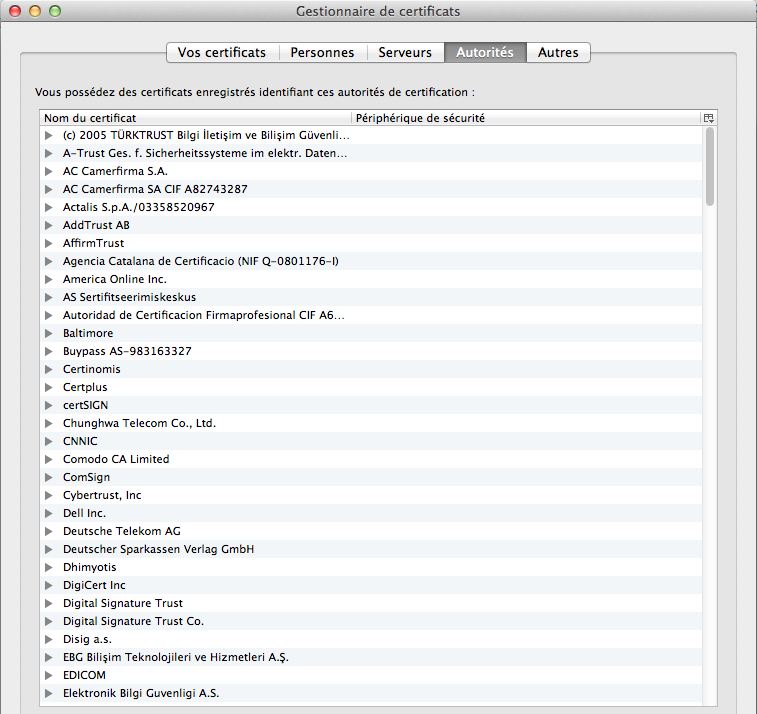Screen dimensions: 757x714
Task: Expand AddTrust AB certificate group
Action: (x=48, y=225)
